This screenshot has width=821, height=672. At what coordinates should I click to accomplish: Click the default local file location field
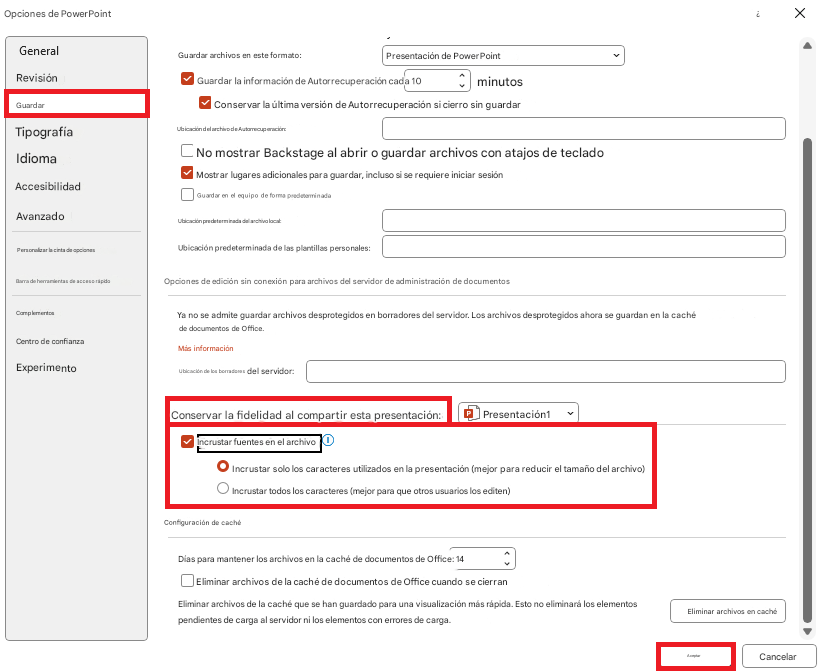coord(584,221)
